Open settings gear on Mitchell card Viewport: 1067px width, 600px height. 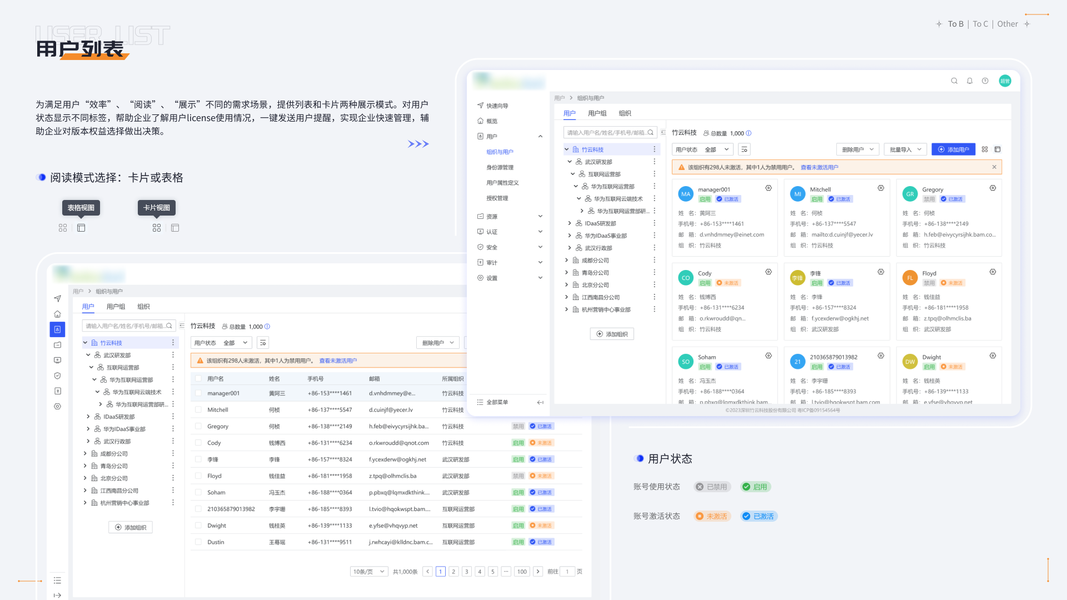pyautogui.click(x=881, y=188)
